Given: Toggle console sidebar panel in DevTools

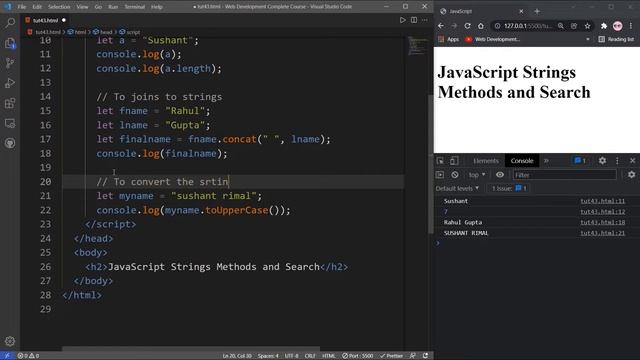Looking at the screenshot, I should 440,175.
